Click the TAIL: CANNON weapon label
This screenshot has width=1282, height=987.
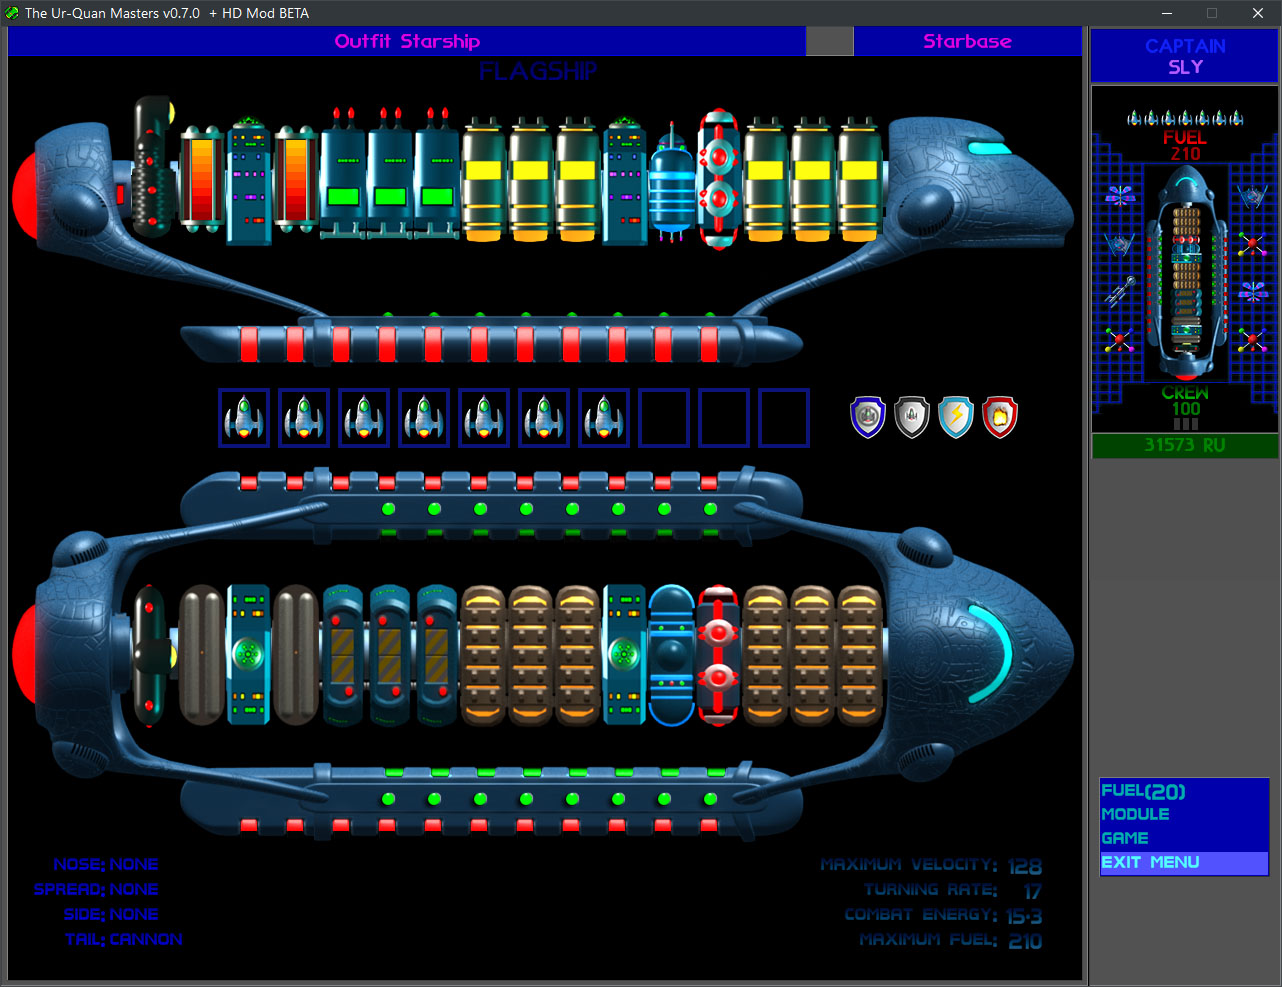[124, 939]
